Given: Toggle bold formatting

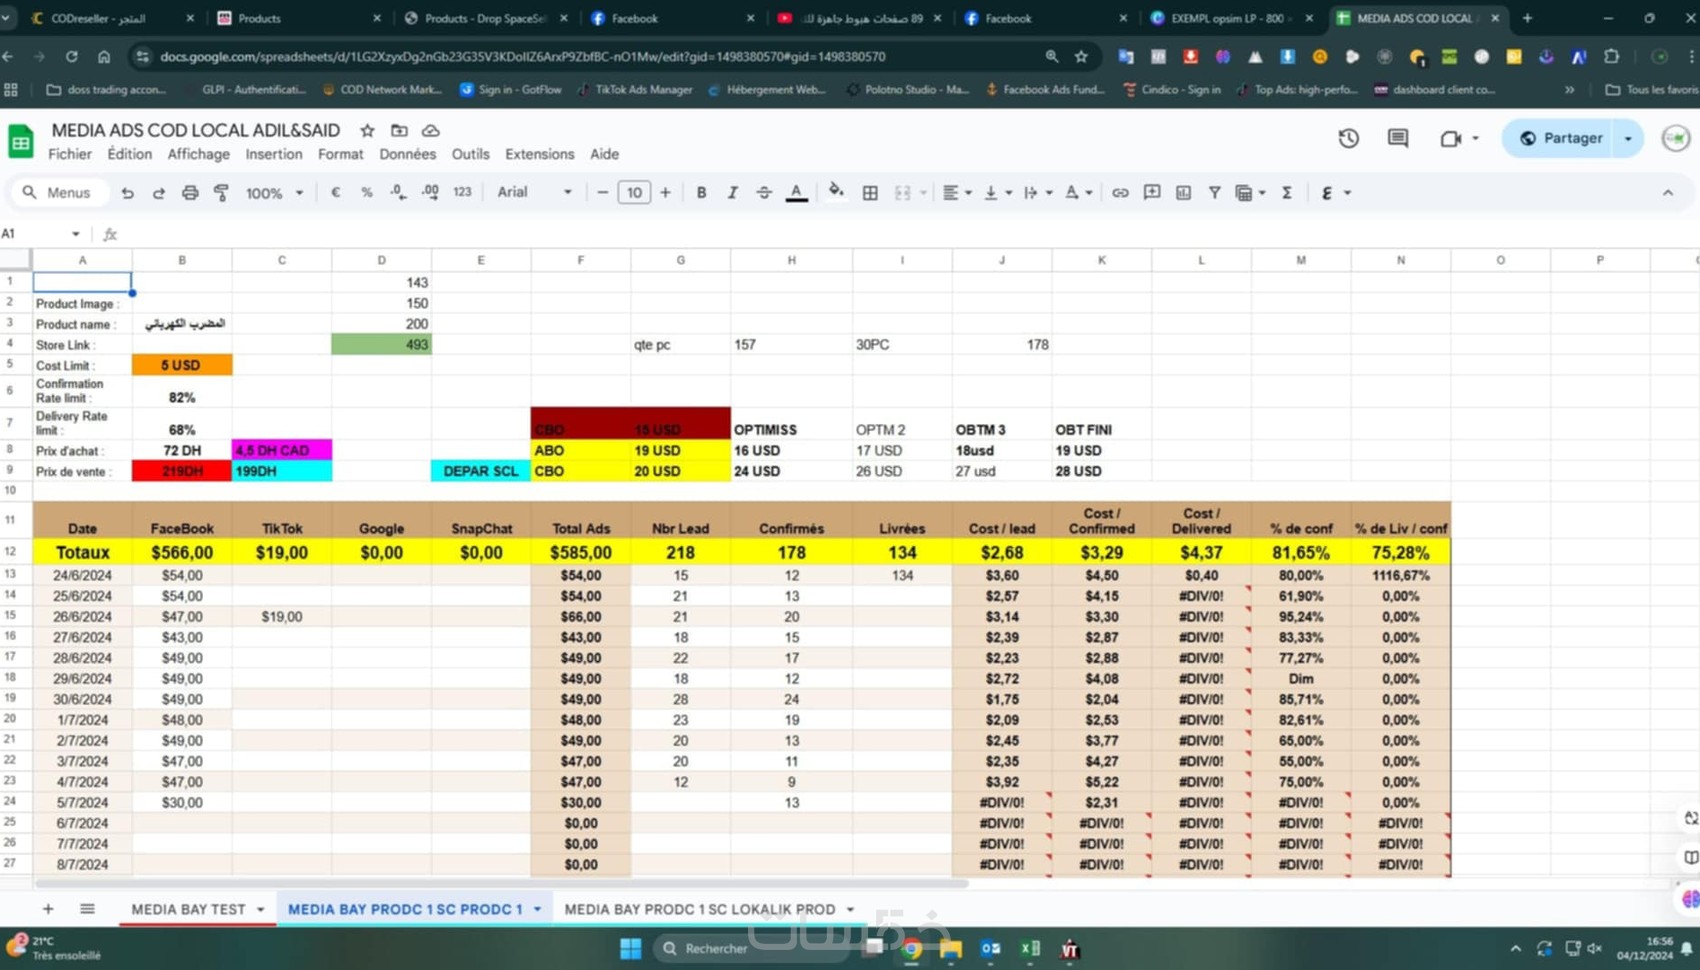Looking at the screenshot, I should coord(701,193).
